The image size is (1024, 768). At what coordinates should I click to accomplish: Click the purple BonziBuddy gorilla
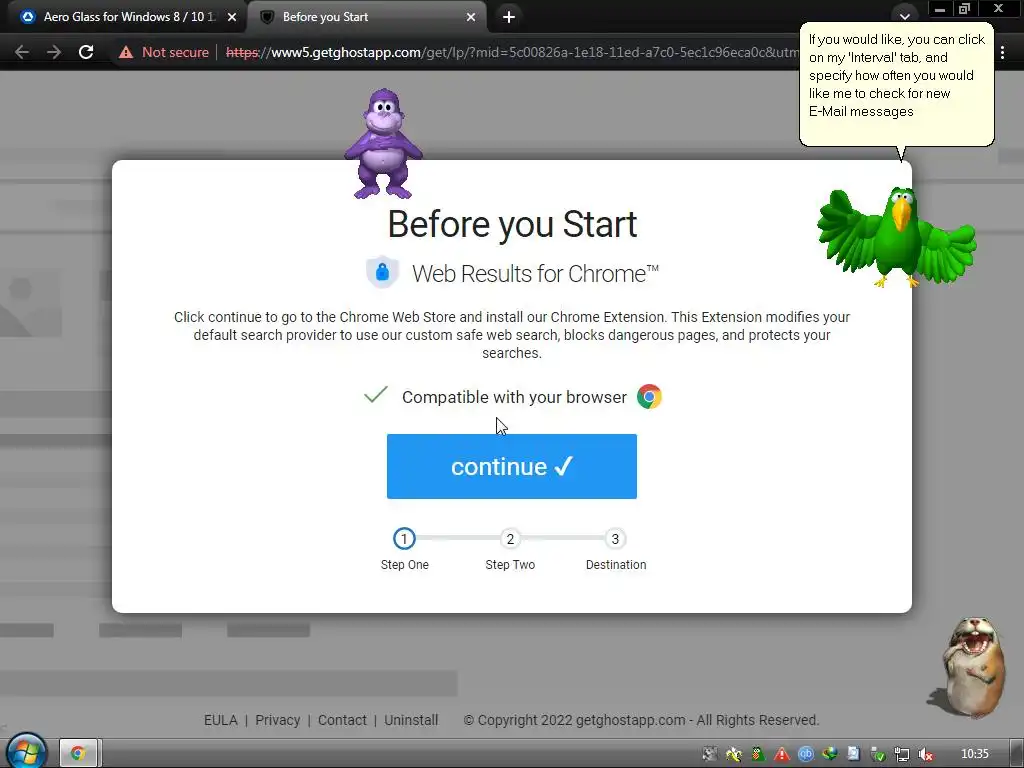coord(383,144)
